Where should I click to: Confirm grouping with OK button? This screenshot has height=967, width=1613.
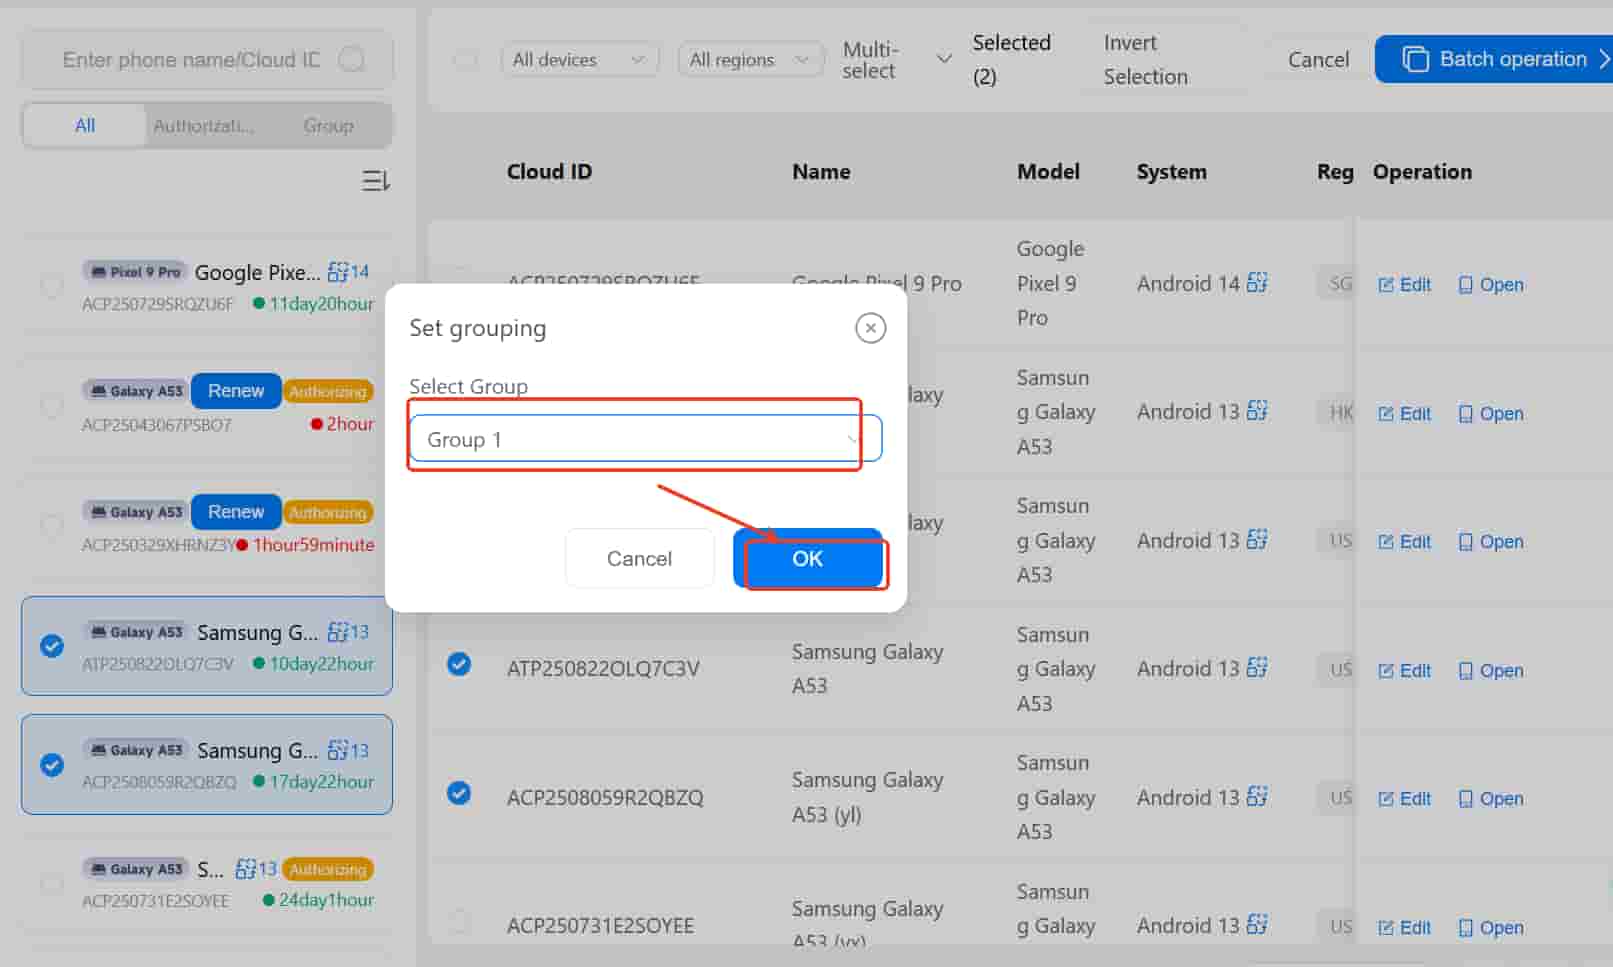click(808, 559)
